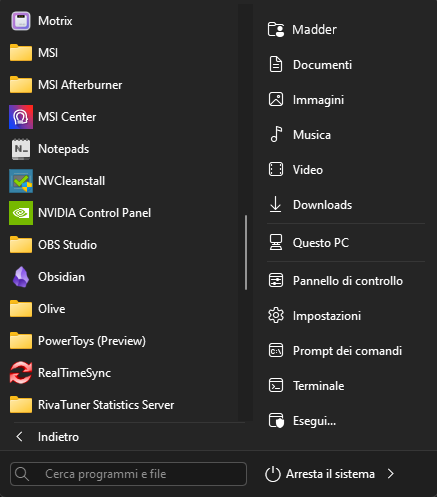Click the RivaTuner Statistics Server folder icon

click(x=21, y=405)
